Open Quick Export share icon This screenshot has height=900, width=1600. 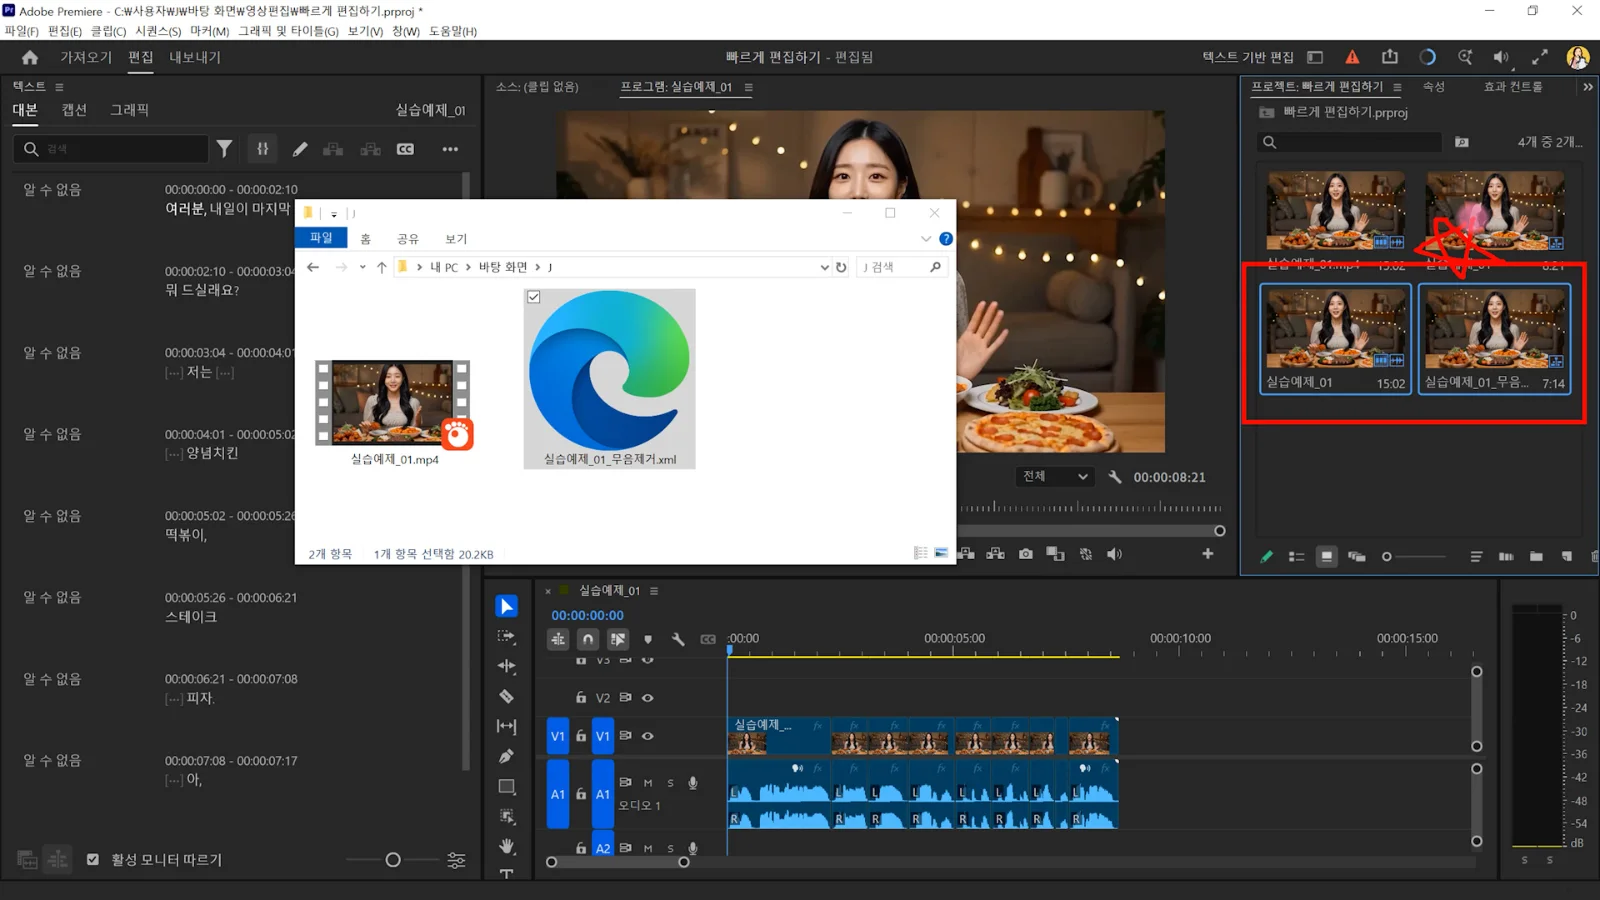(1390, 57)
